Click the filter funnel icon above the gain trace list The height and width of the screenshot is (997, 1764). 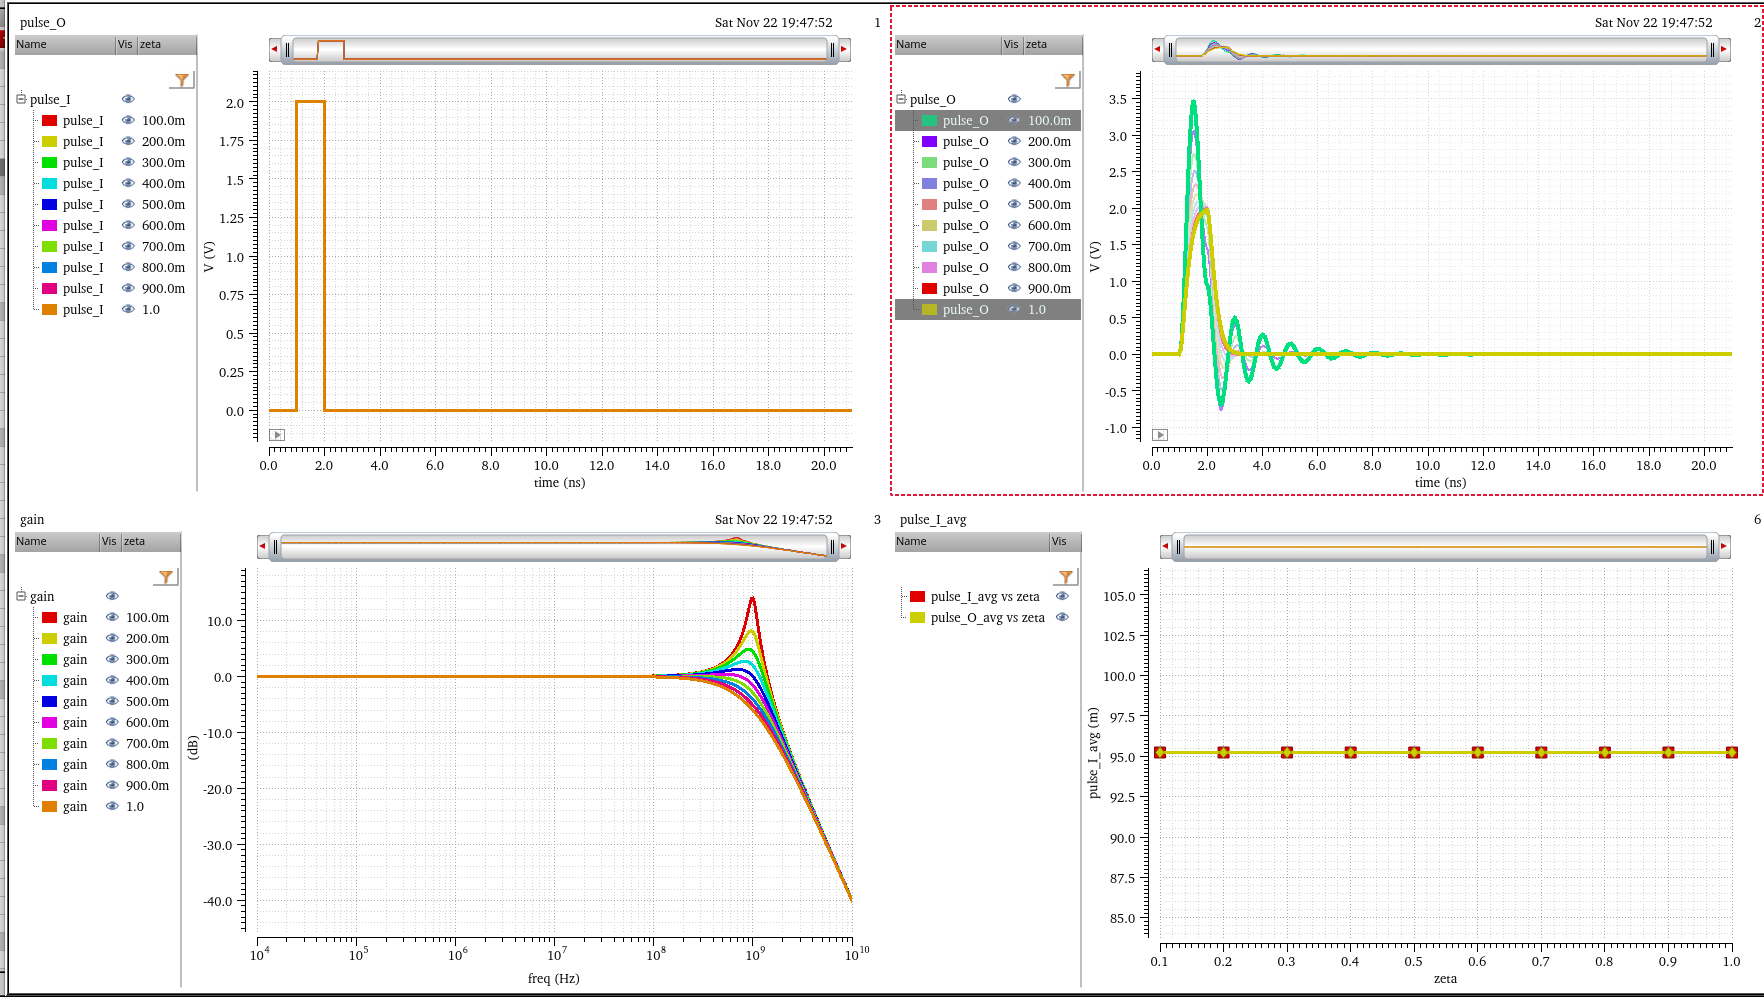coord(166,577)
